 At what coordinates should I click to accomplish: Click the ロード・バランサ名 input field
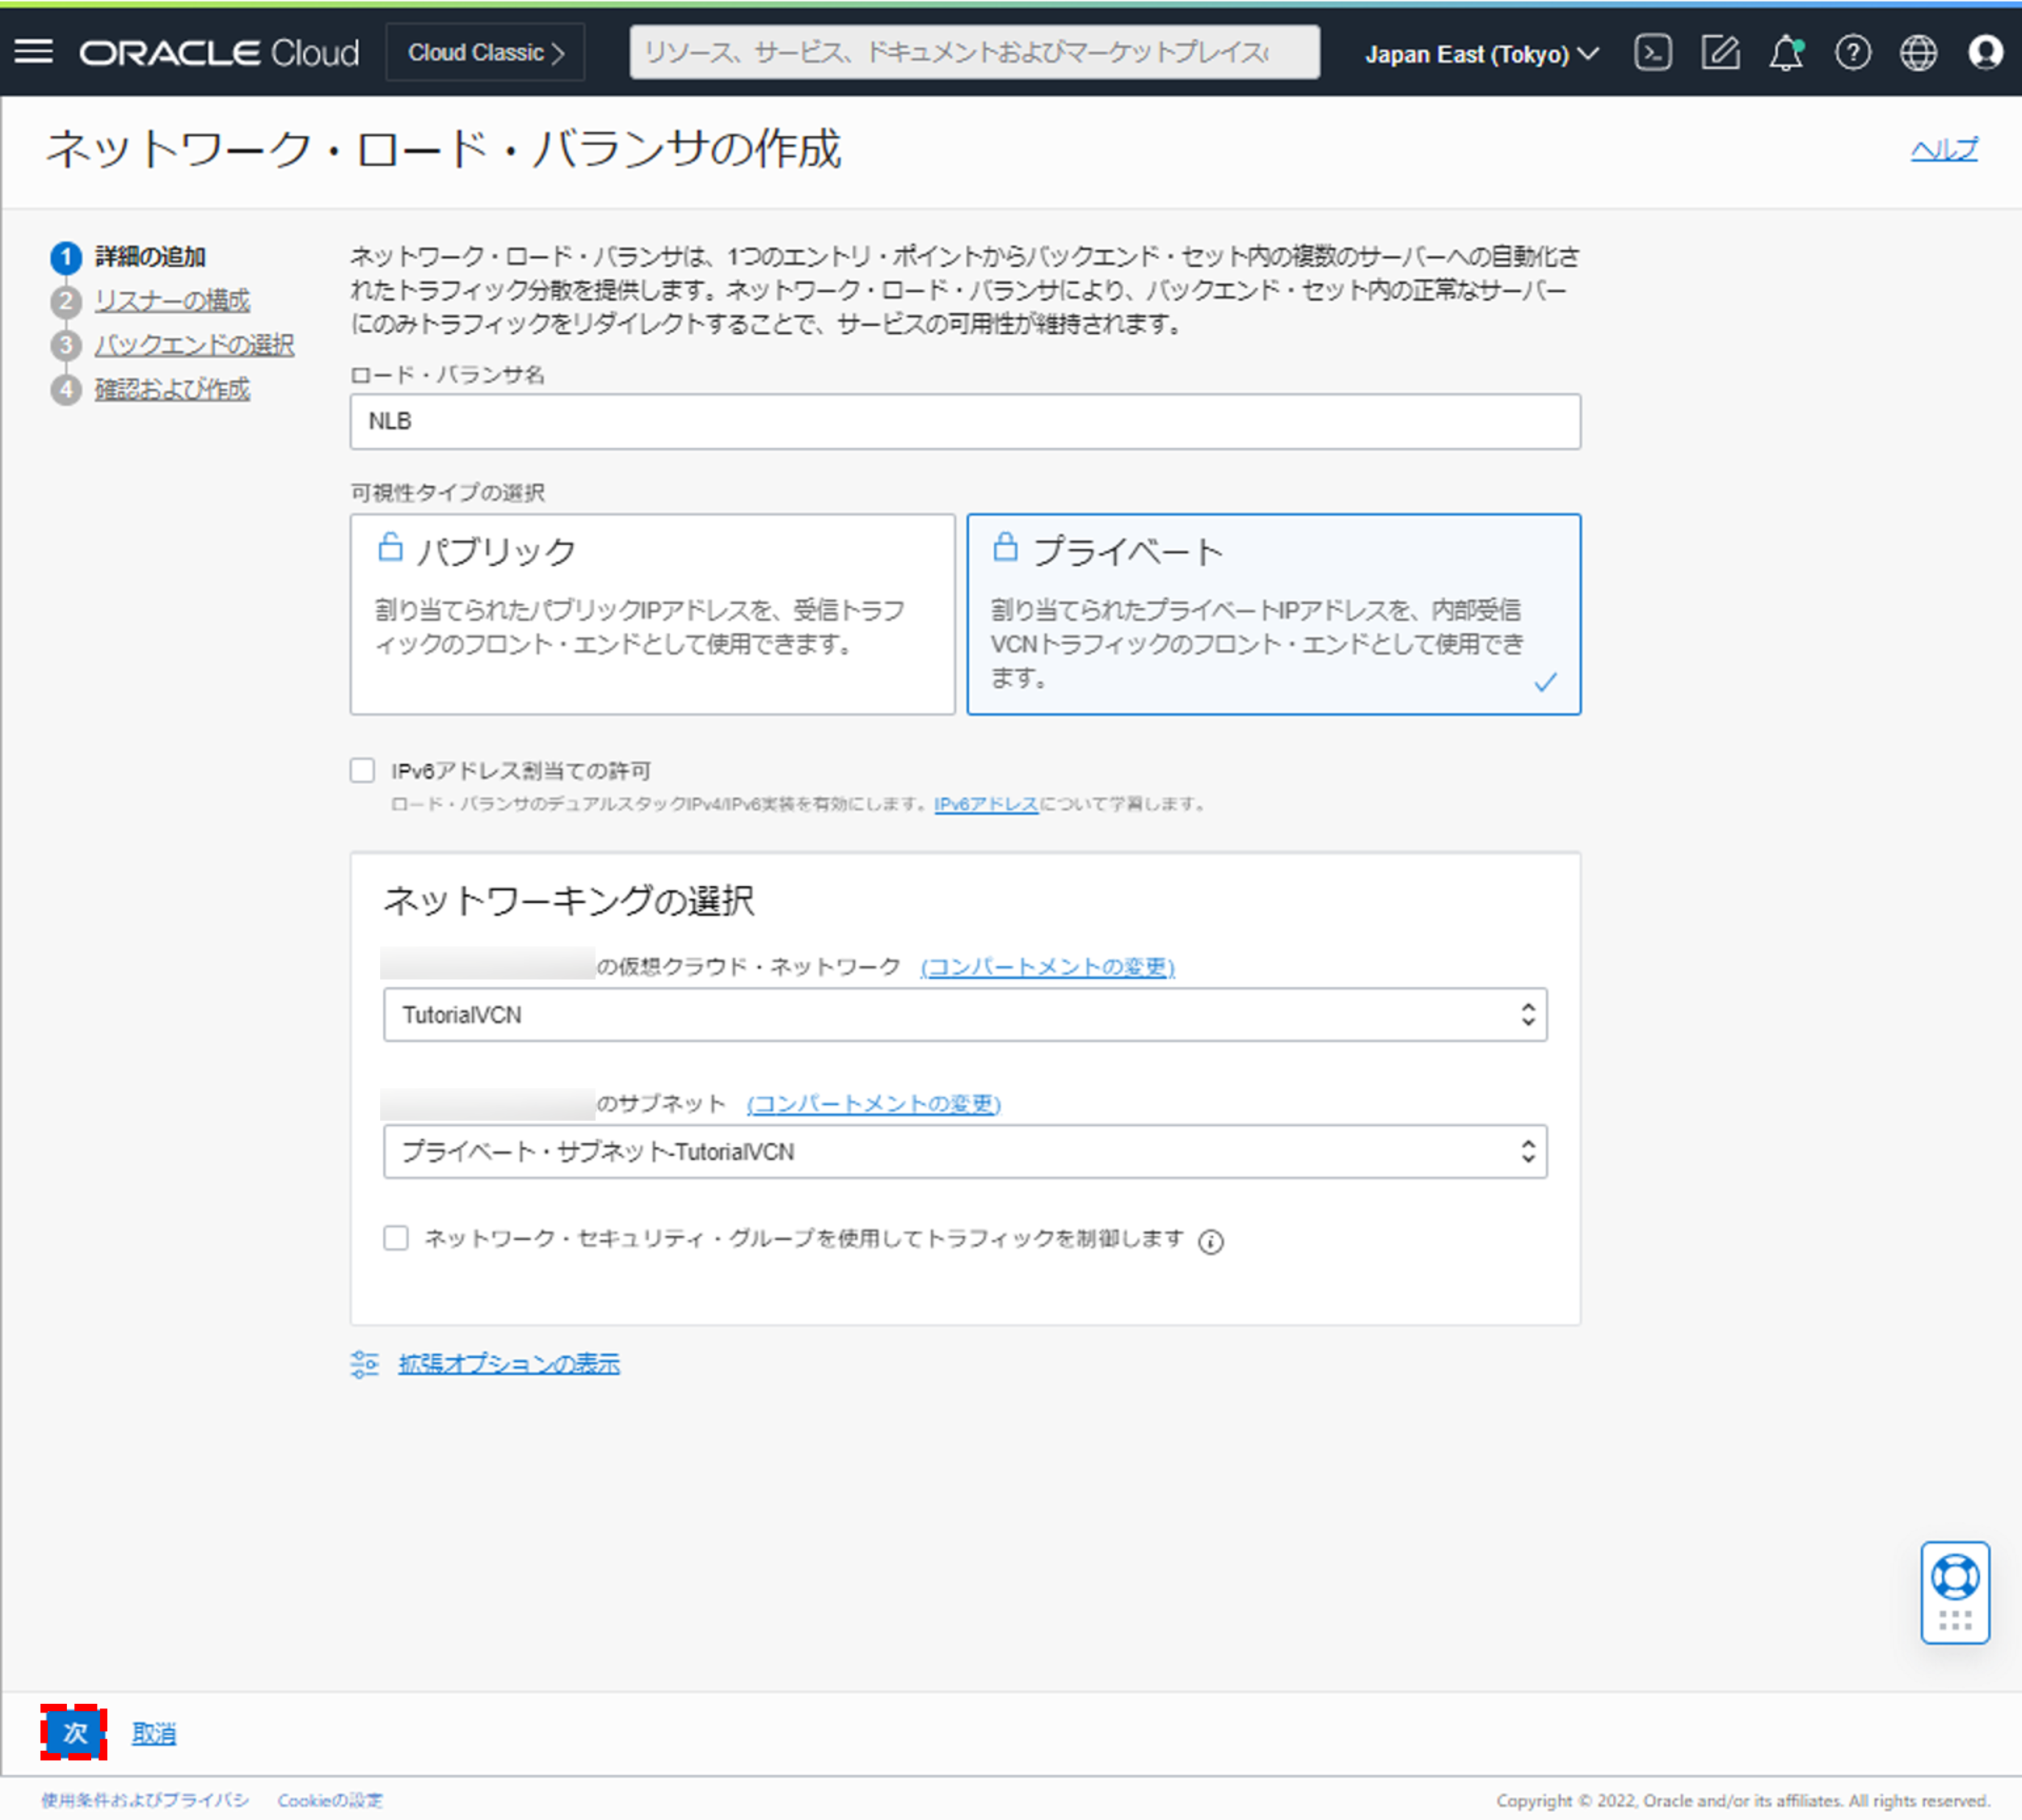964,421
